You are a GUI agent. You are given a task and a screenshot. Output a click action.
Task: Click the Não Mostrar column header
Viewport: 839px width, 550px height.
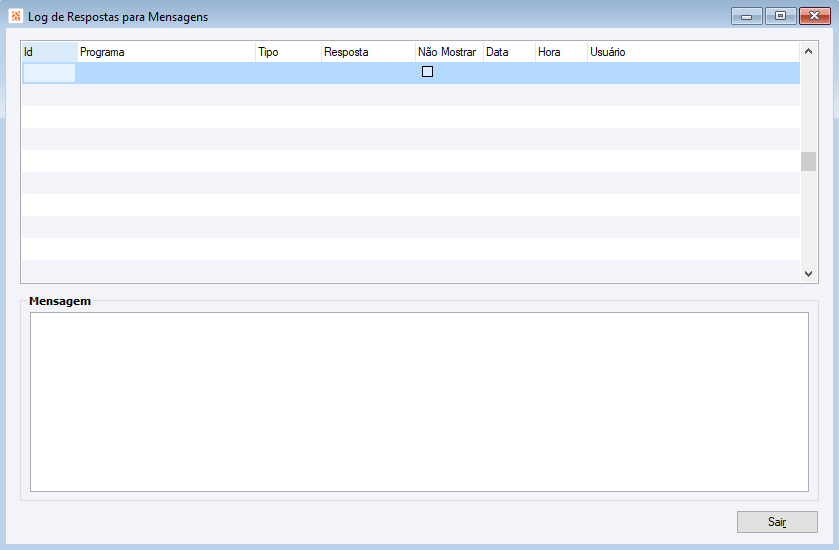click(x=449, y=52)
